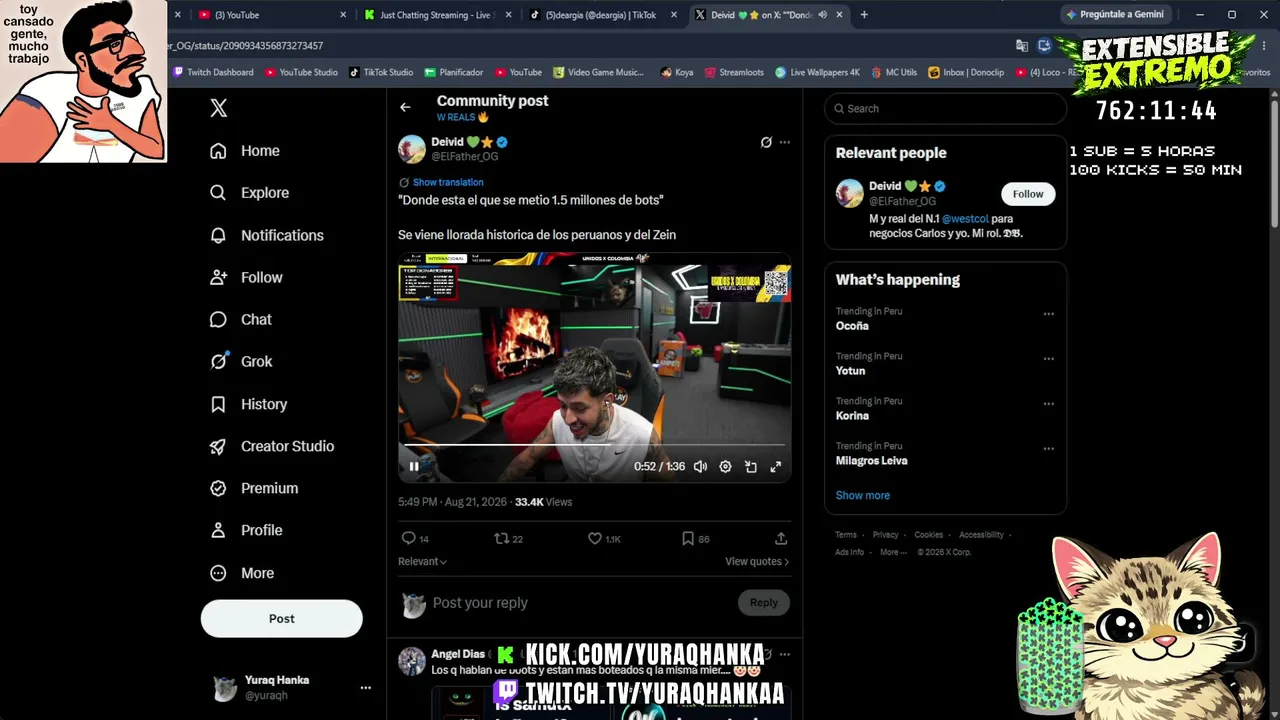The width and height of the screenshot is (1280, 720).
Task: Go back with the Community post arrow
Action: [405, 107]
